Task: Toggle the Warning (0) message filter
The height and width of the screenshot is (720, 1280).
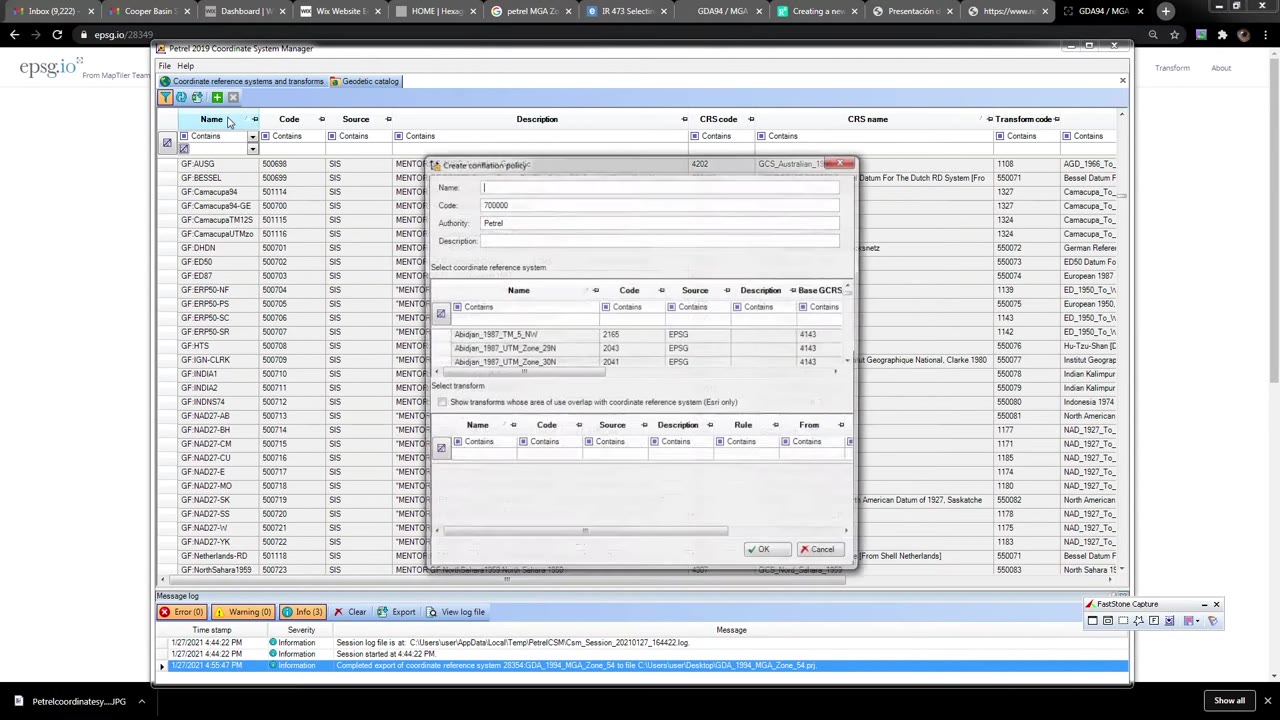Action: 246,611
